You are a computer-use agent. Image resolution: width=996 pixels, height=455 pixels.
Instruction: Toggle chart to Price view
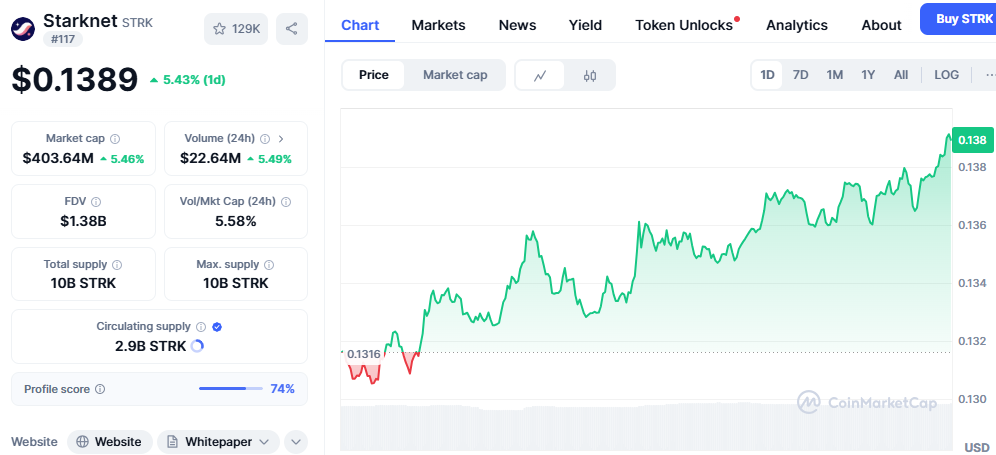point(374,75)
